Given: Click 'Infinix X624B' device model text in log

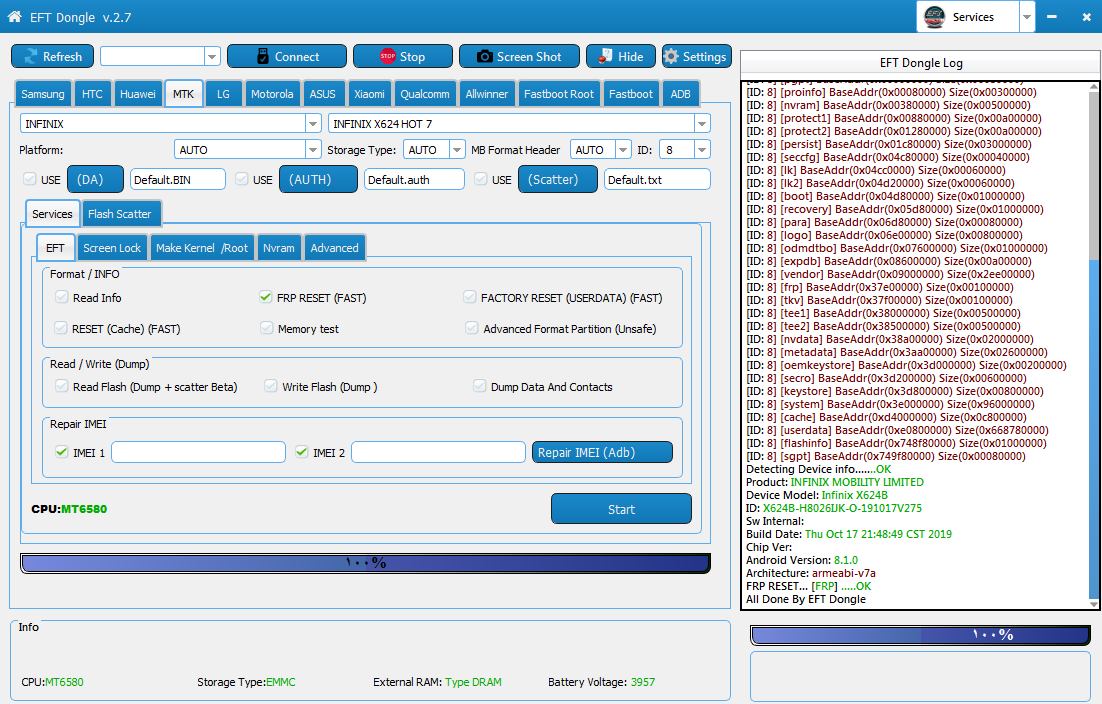Looking at the screenshot, I should click(855, 495).
